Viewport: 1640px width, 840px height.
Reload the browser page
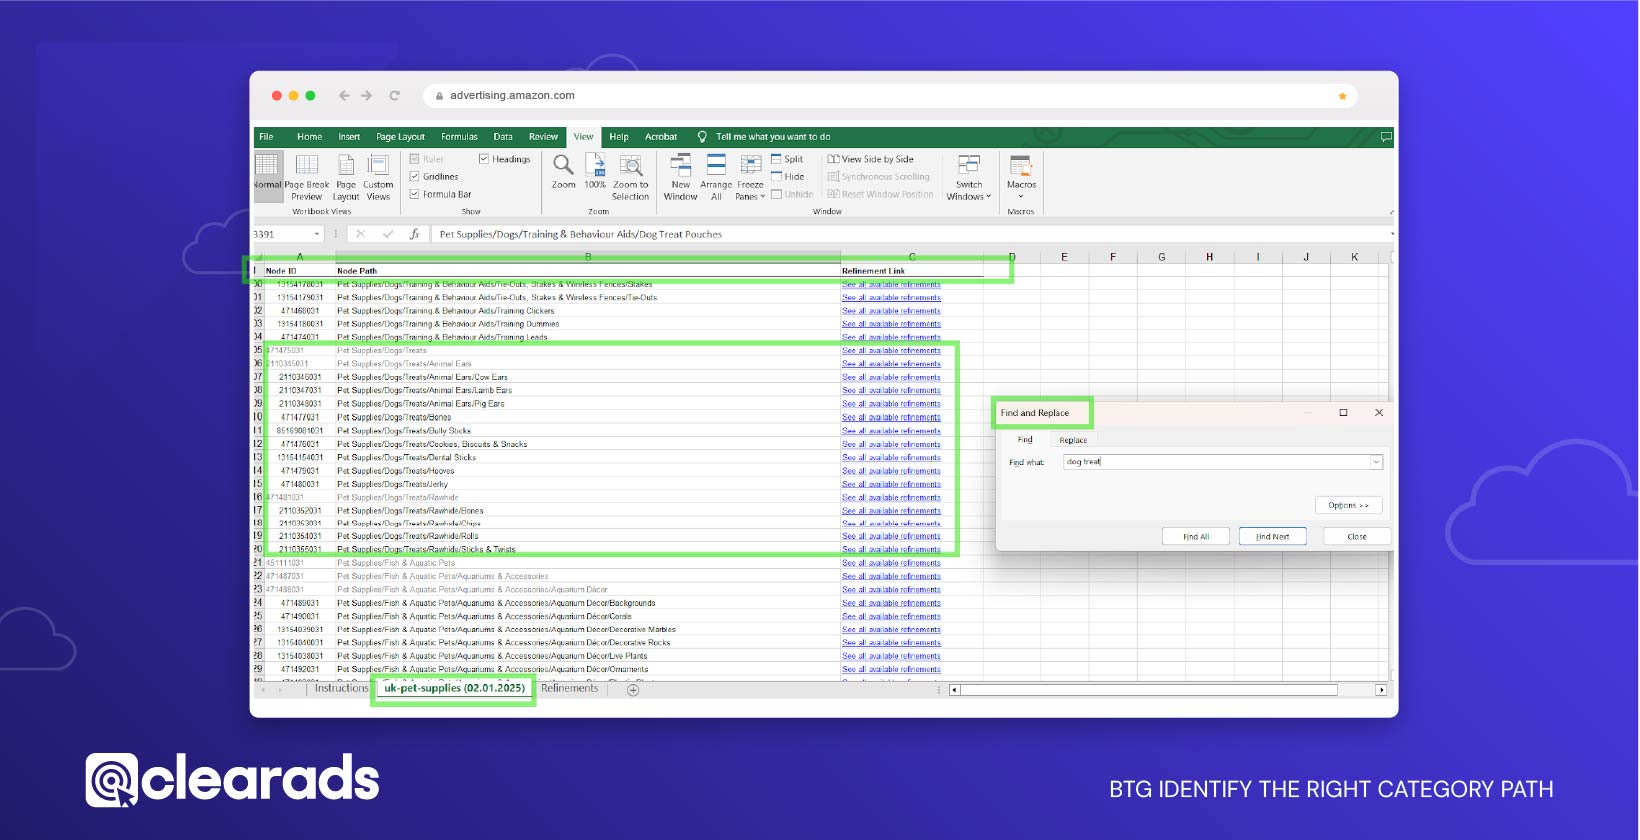[394, 96]
